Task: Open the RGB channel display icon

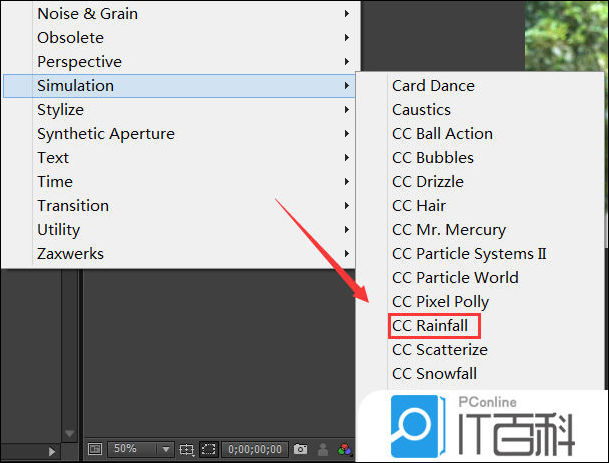Action: coord(345,449)
